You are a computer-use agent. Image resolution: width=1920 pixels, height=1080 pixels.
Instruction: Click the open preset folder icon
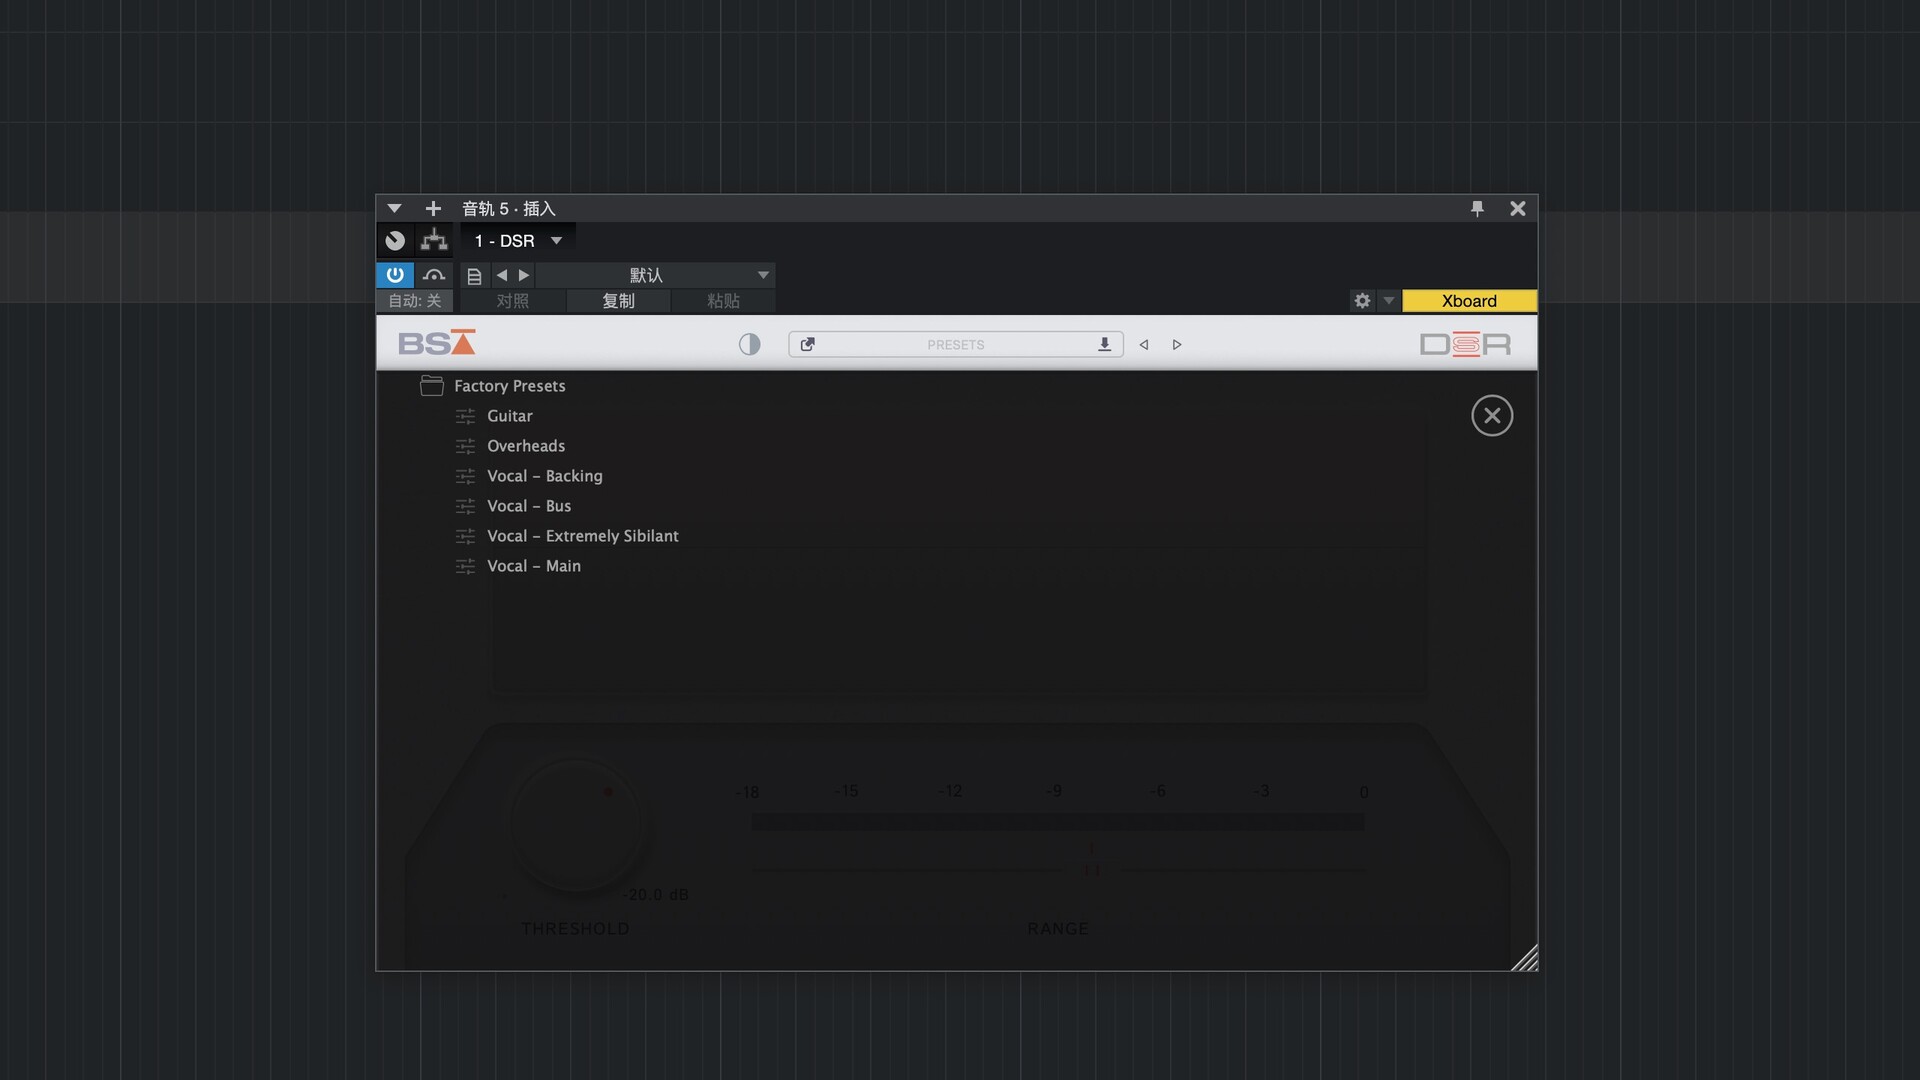pyautogui.click(x=808, y=345)
